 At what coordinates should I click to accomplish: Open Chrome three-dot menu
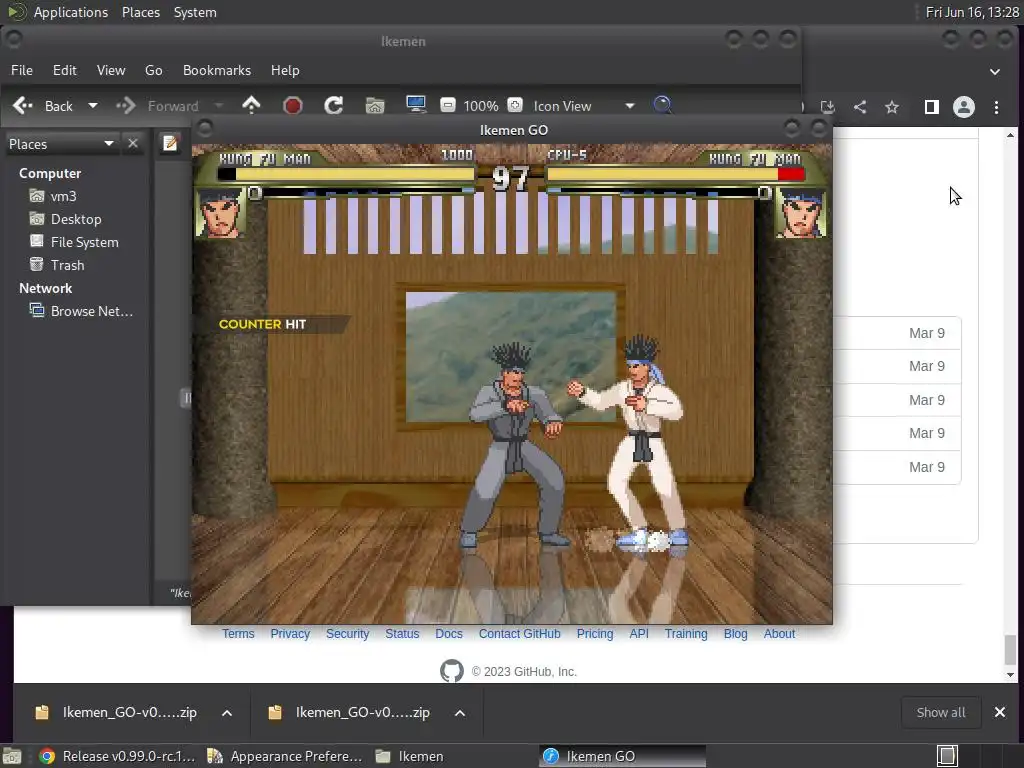coord(997,107)
